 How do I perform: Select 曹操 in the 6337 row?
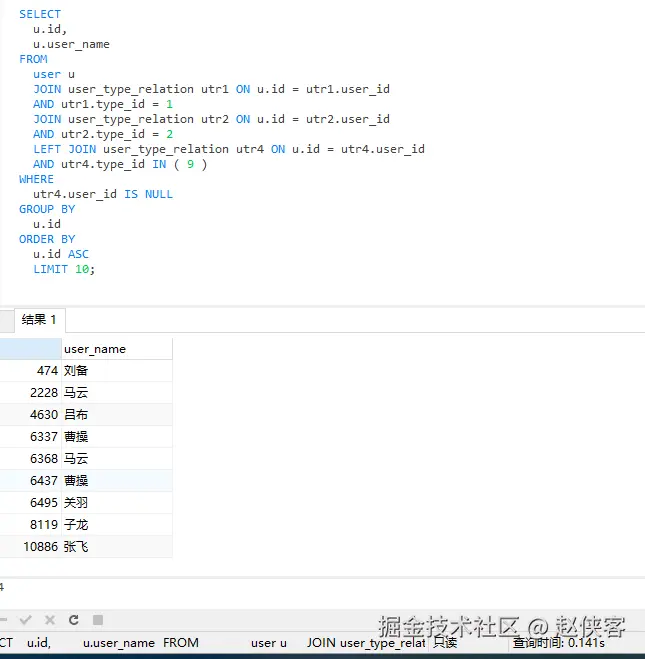117,437
